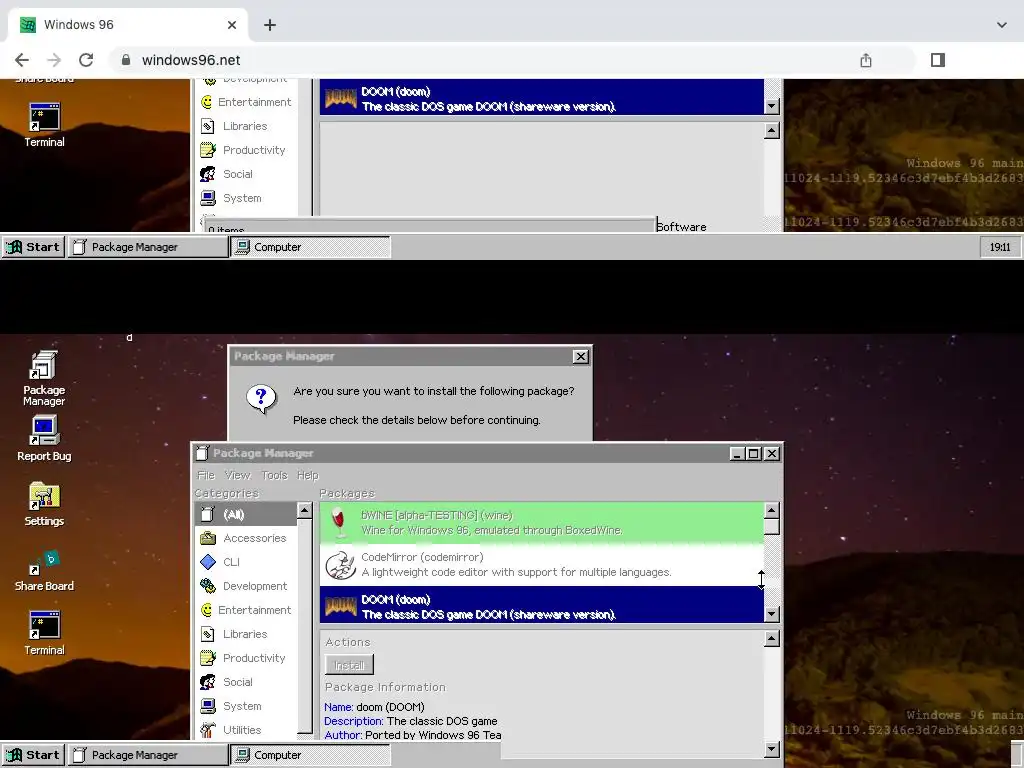The width and height of the screenshot is (1024, 768).
Task: Select the Development category with hammer icon
Action: point(246,586)
